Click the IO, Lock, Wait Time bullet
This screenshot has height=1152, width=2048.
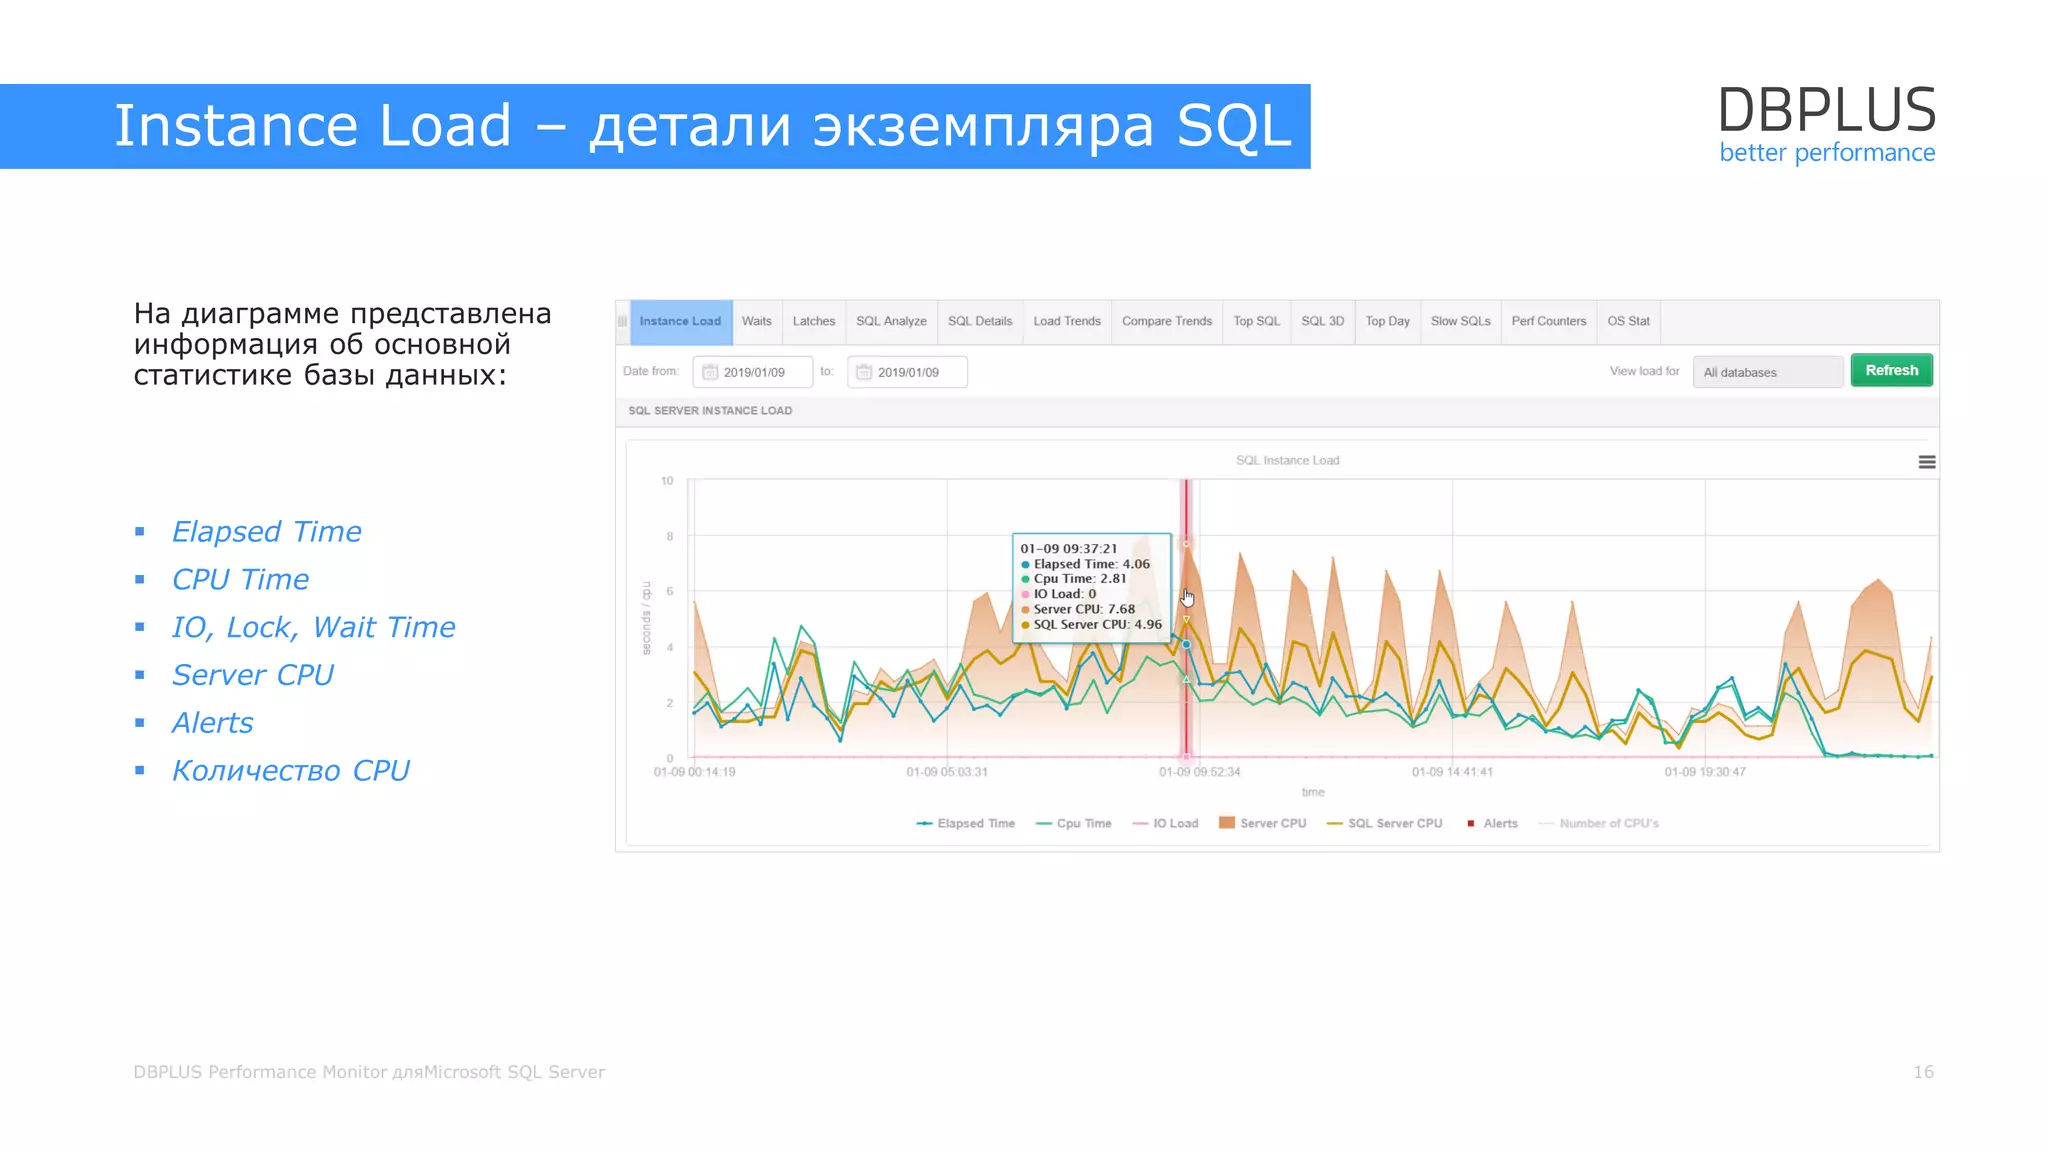pyautogui.click(x=313, y=628)
